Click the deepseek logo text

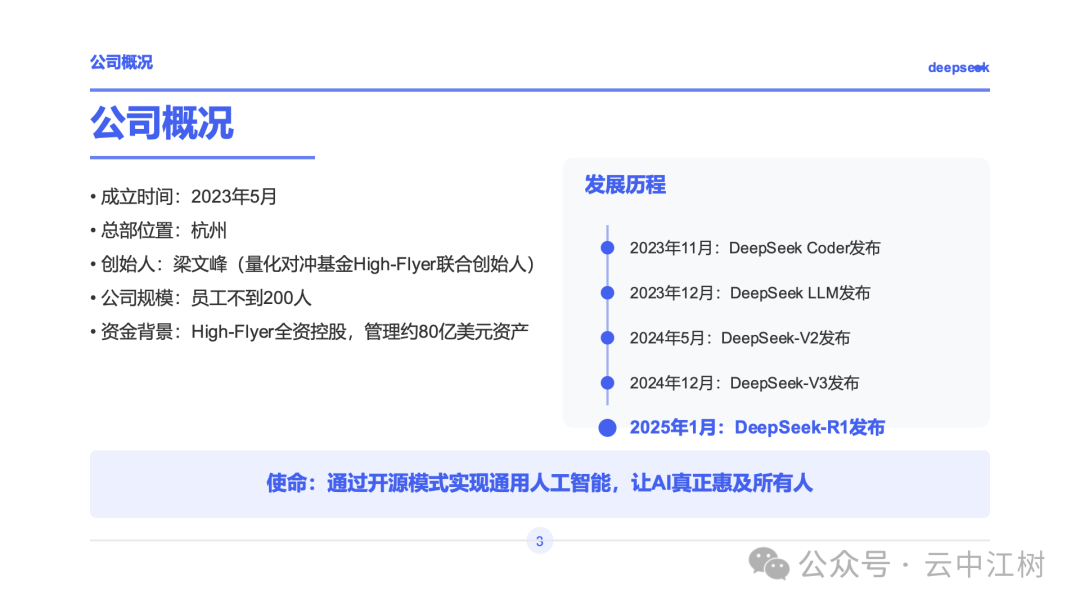(x=958, y=67)
